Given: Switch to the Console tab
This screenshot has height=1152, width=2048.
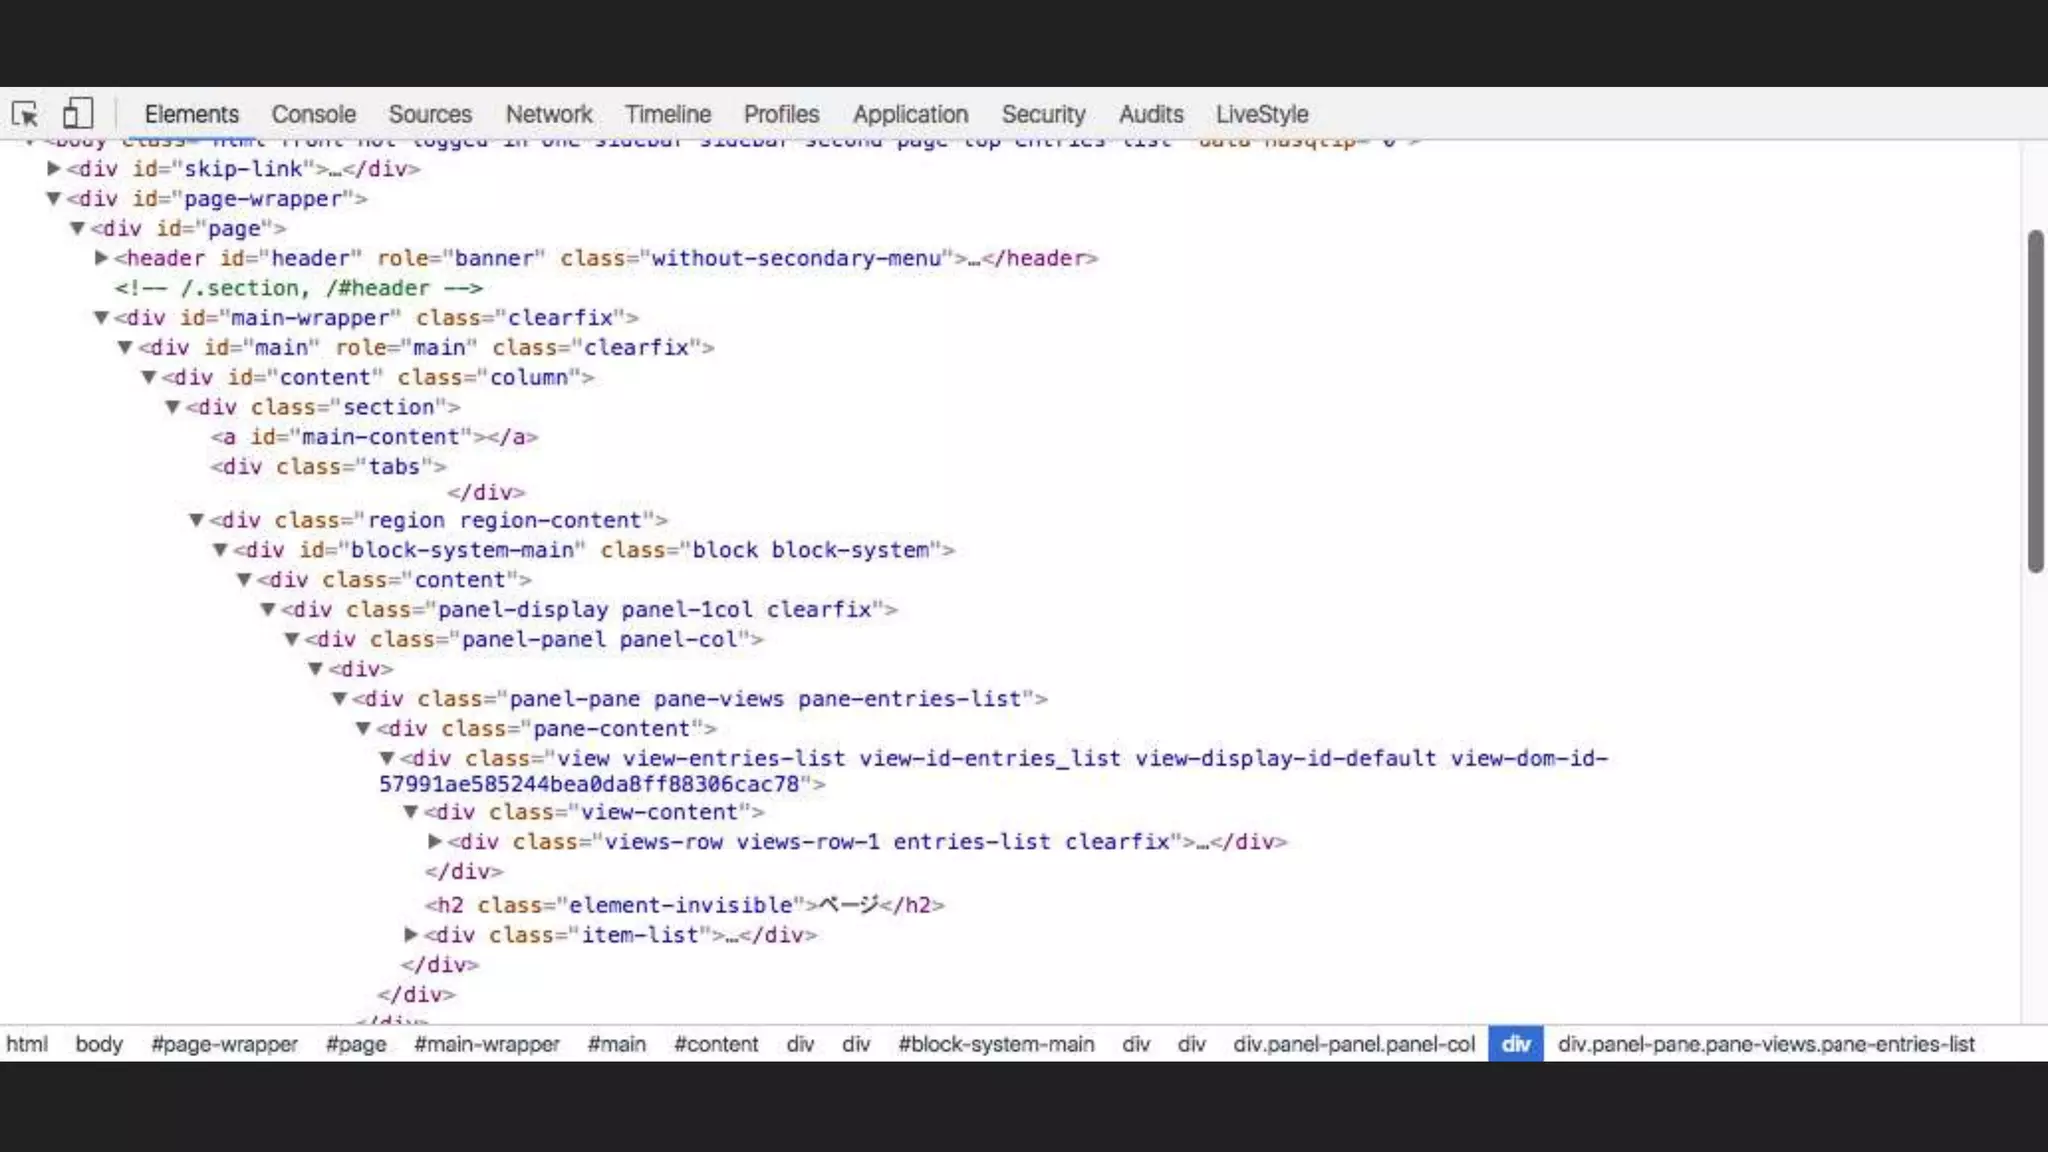Looking at the screenshot, I should (x=313, y=114).
